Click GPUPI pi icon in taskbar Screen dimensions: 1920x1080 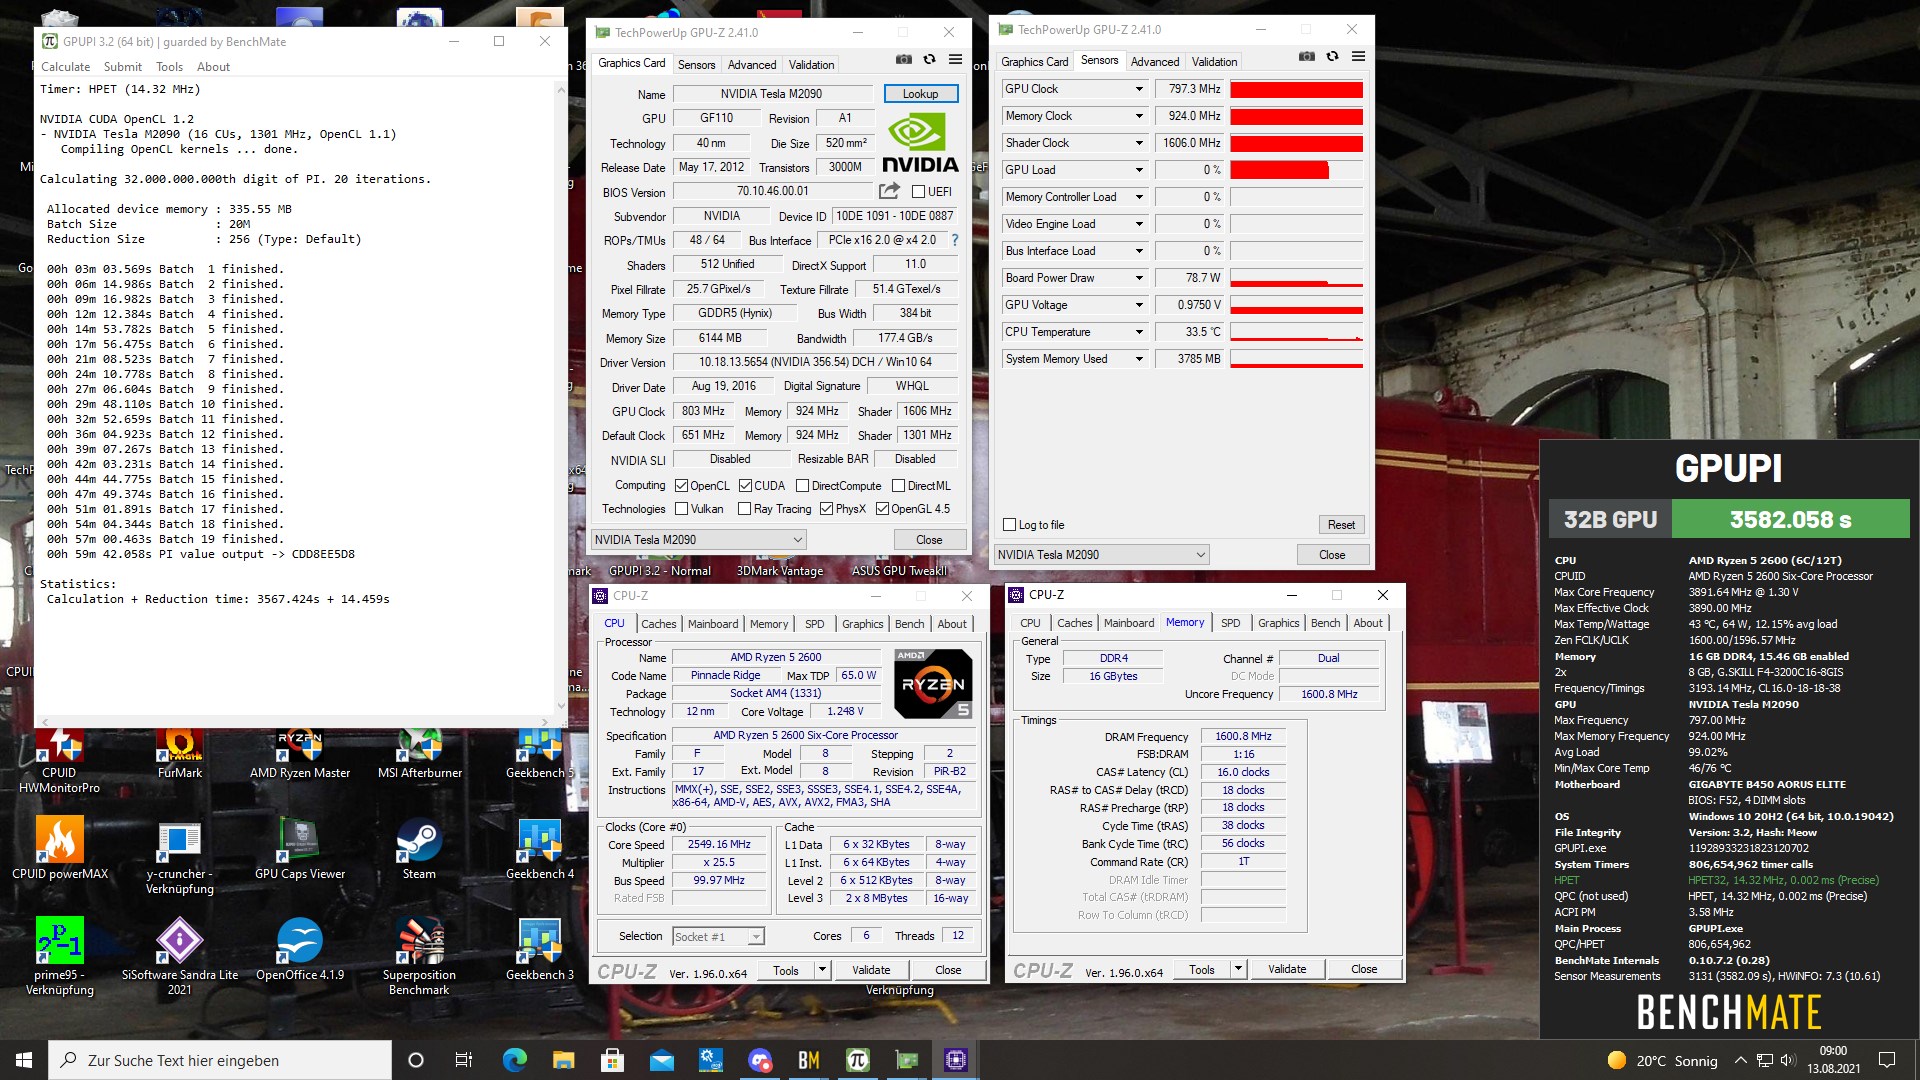pyautogui.click(x=858, y=1060)
